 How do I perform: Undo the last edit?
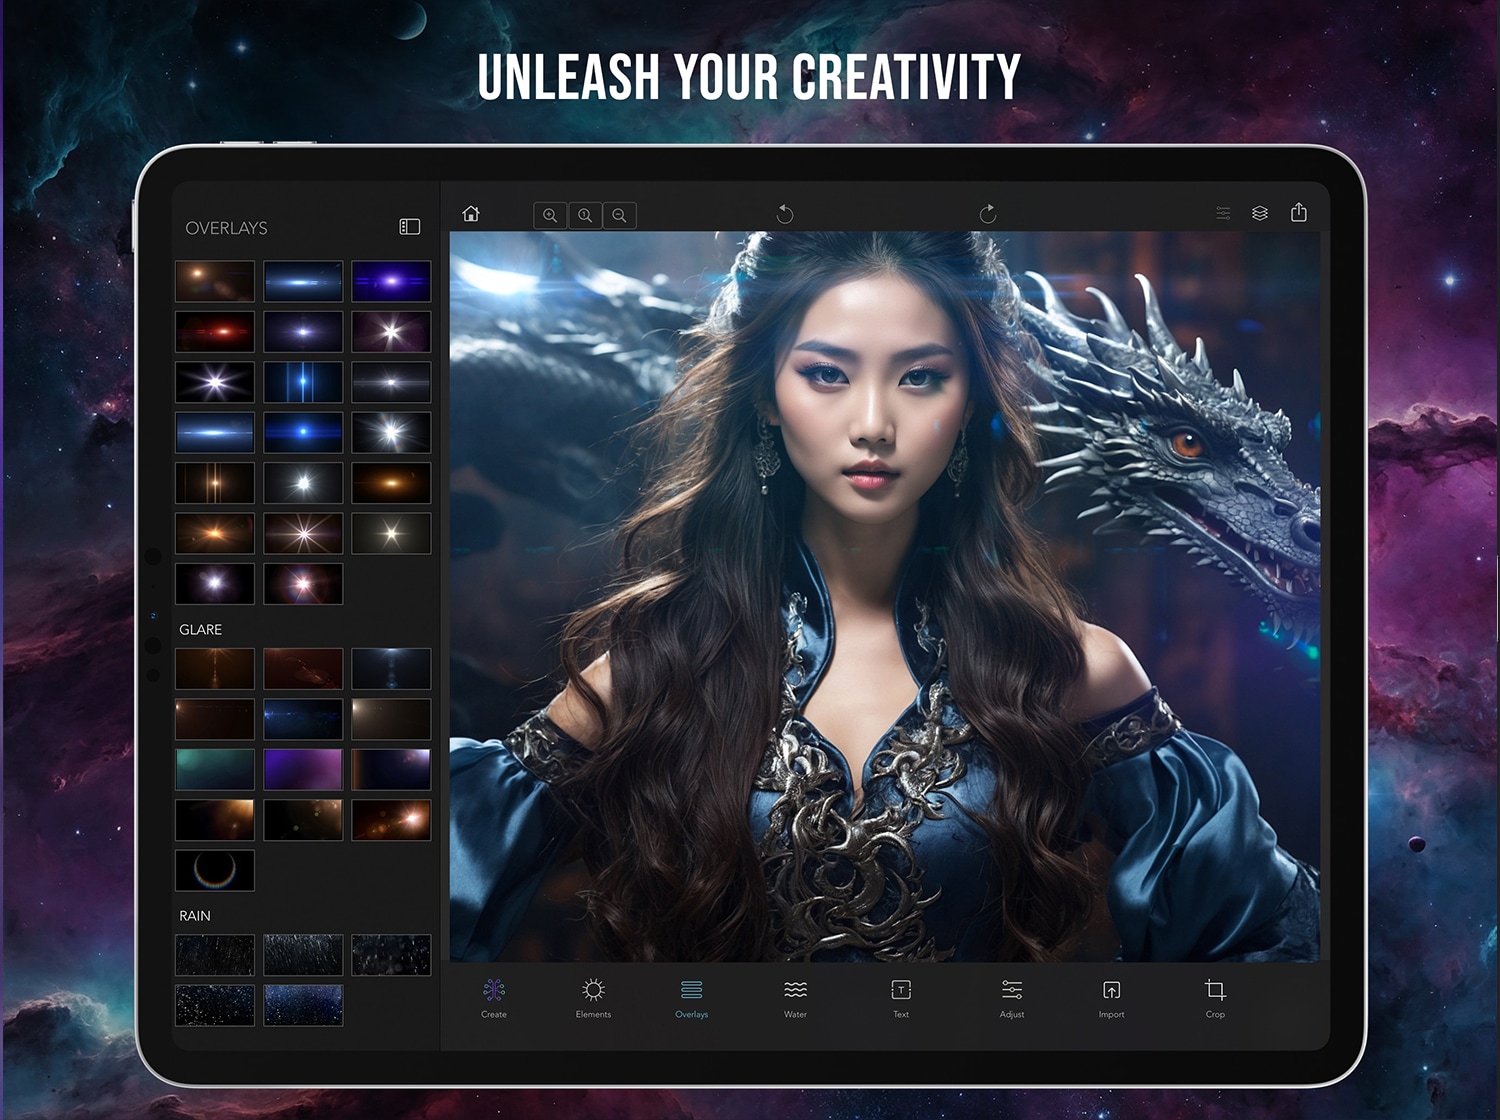click(x=785, y=214)
